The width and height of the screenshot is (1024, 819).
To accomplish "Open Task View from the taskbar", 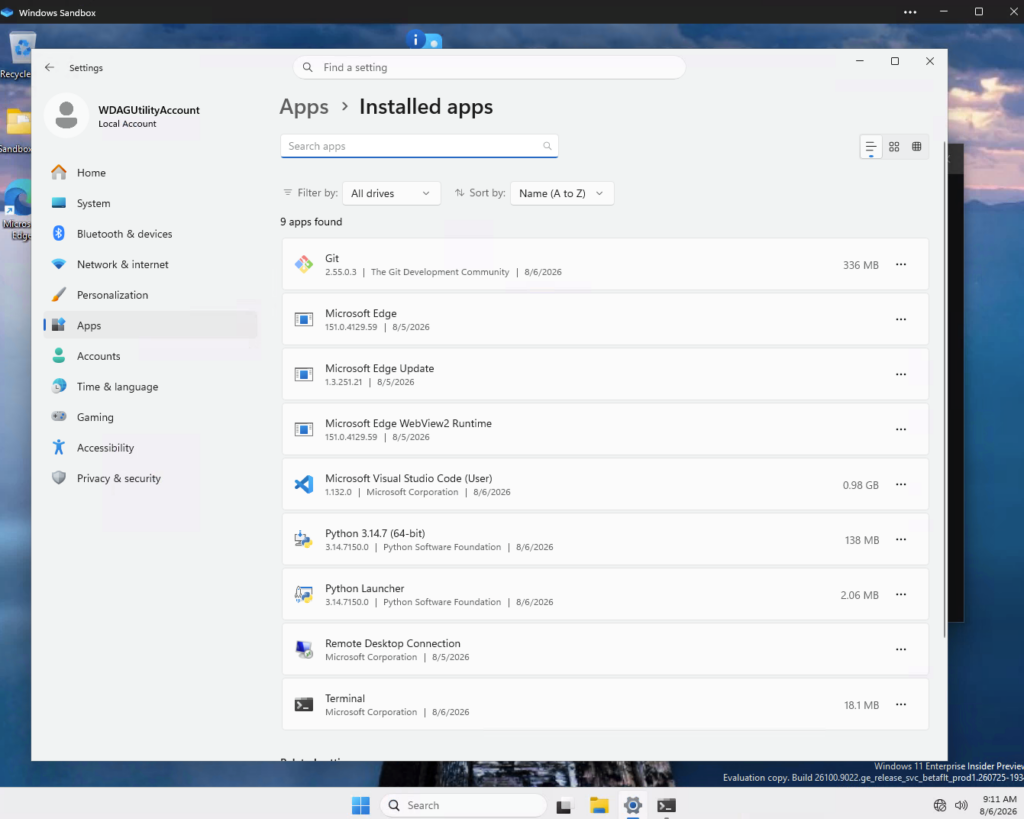I will [x=564, y=805].
